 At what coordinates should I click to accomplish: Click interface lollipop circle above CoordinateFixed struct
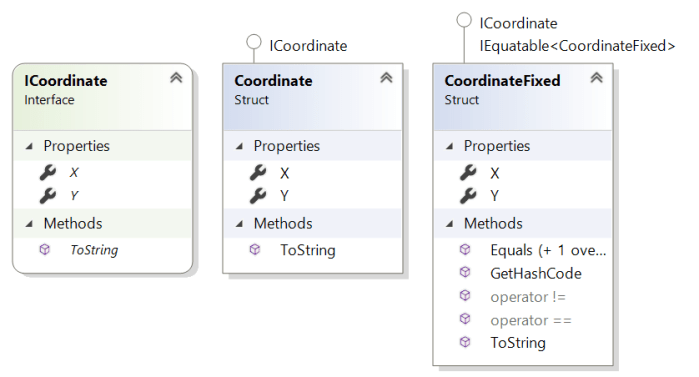pyautogui.click(x=464, y=20)
